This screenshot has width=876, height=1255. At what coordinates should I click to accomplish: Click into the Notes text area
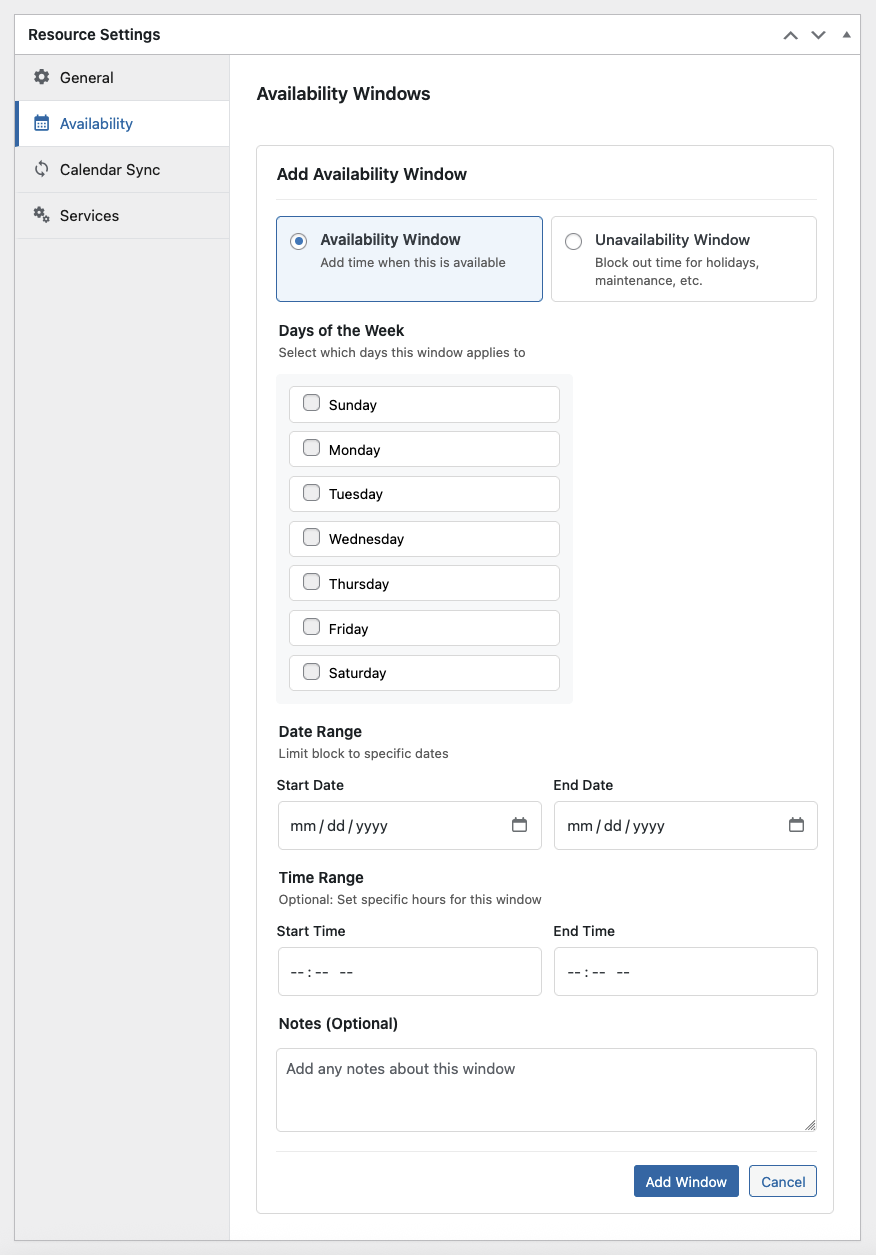[x=546, y=1090]
